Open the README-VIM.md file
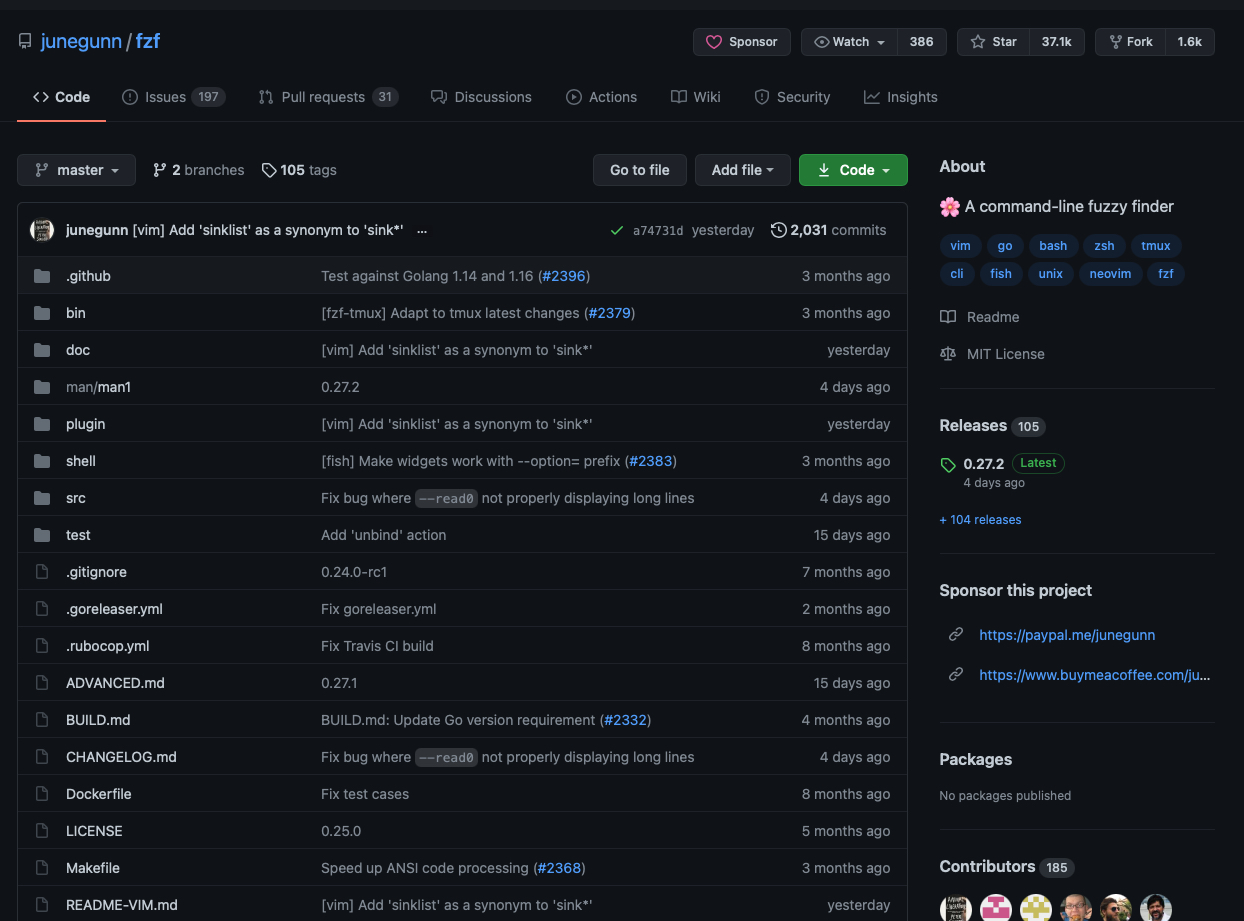Viewport: 1244px width, 921px height. click(x=122, y=905)
